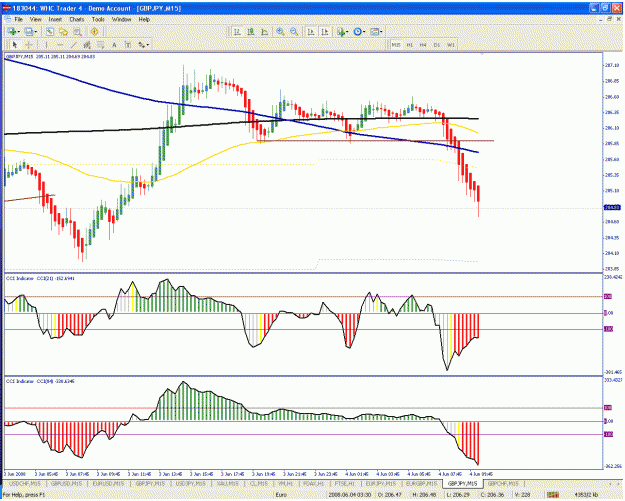
Task: Click the chart window icon left of File
Action: tap(7, 19)
